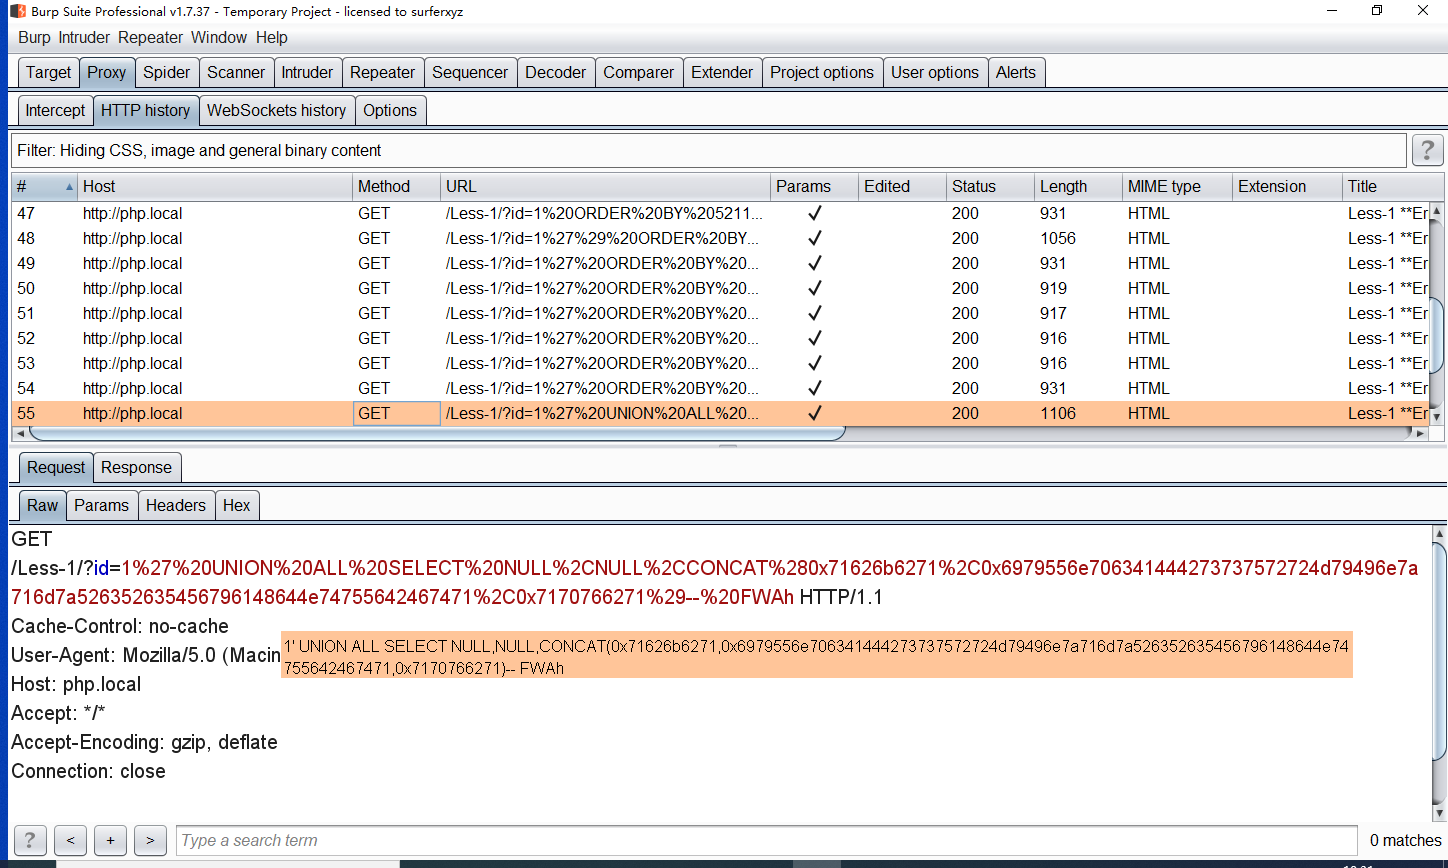Switch to the Headers view tab
The width and height of the screenshot is (1448, 868).
pos(176,505)
